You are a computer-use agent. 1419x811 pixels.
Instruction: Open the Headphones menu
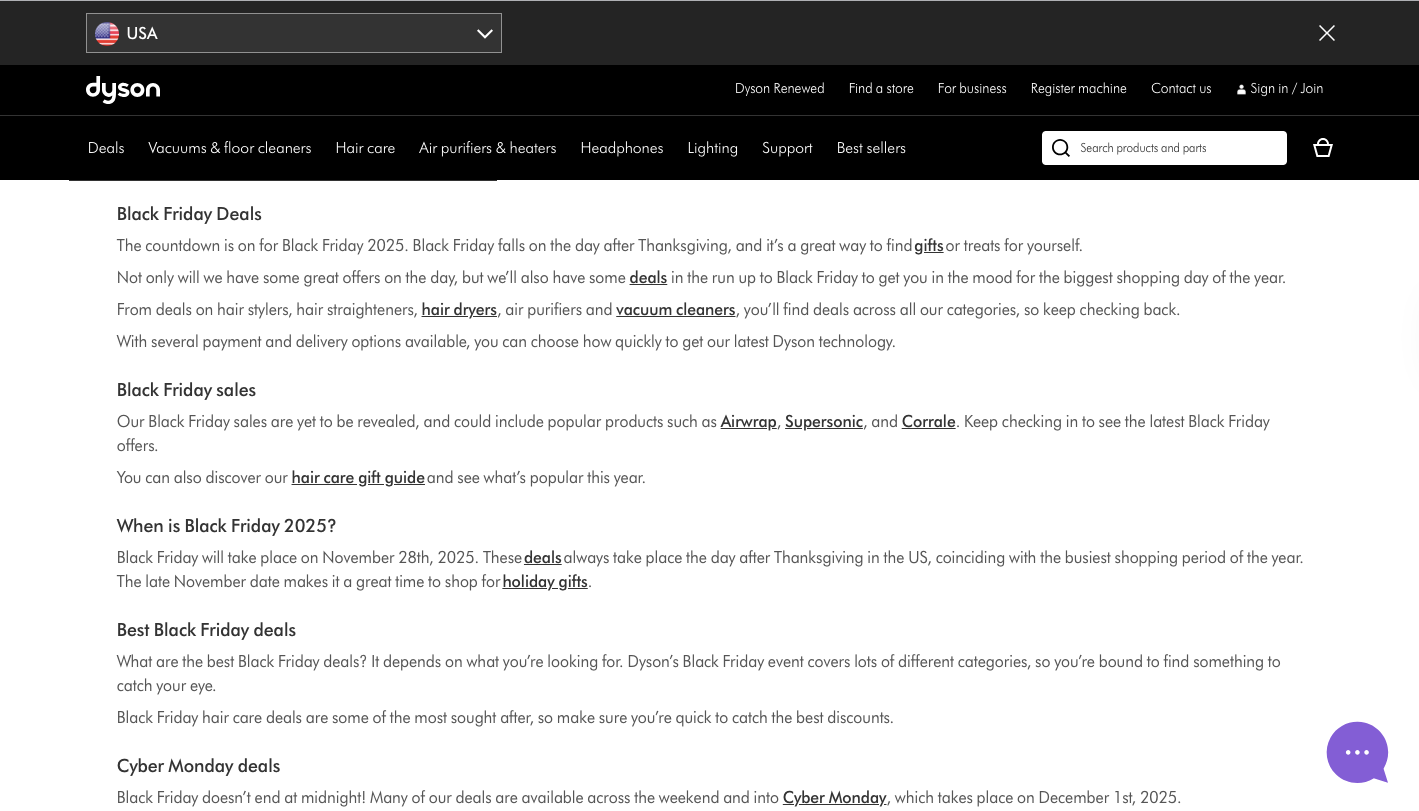622,148
